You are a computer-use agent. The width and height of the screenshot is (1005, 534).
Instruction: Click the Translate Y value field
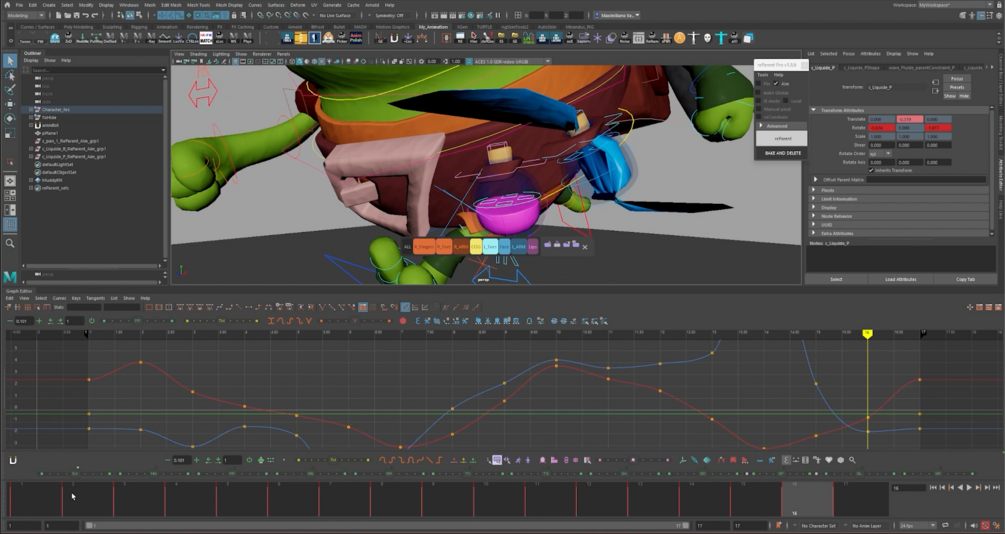(x=909, y=119)
